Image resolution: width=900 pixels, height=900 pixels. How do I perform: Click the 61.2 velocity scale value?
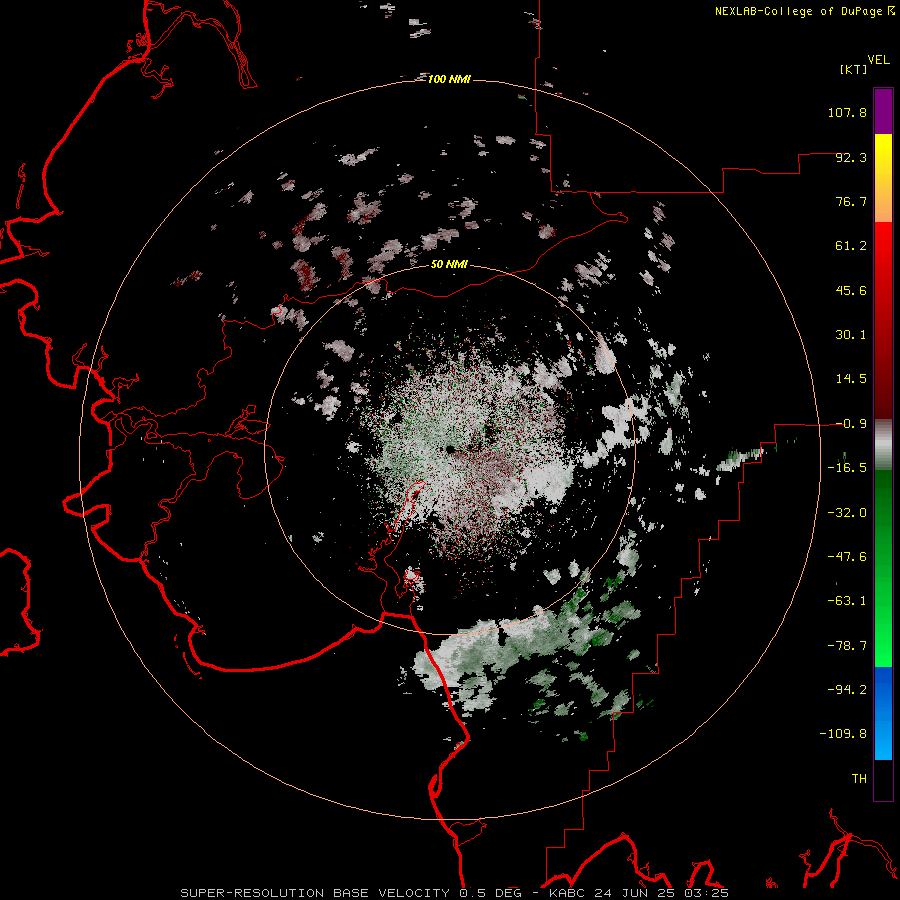click(851, 246)
